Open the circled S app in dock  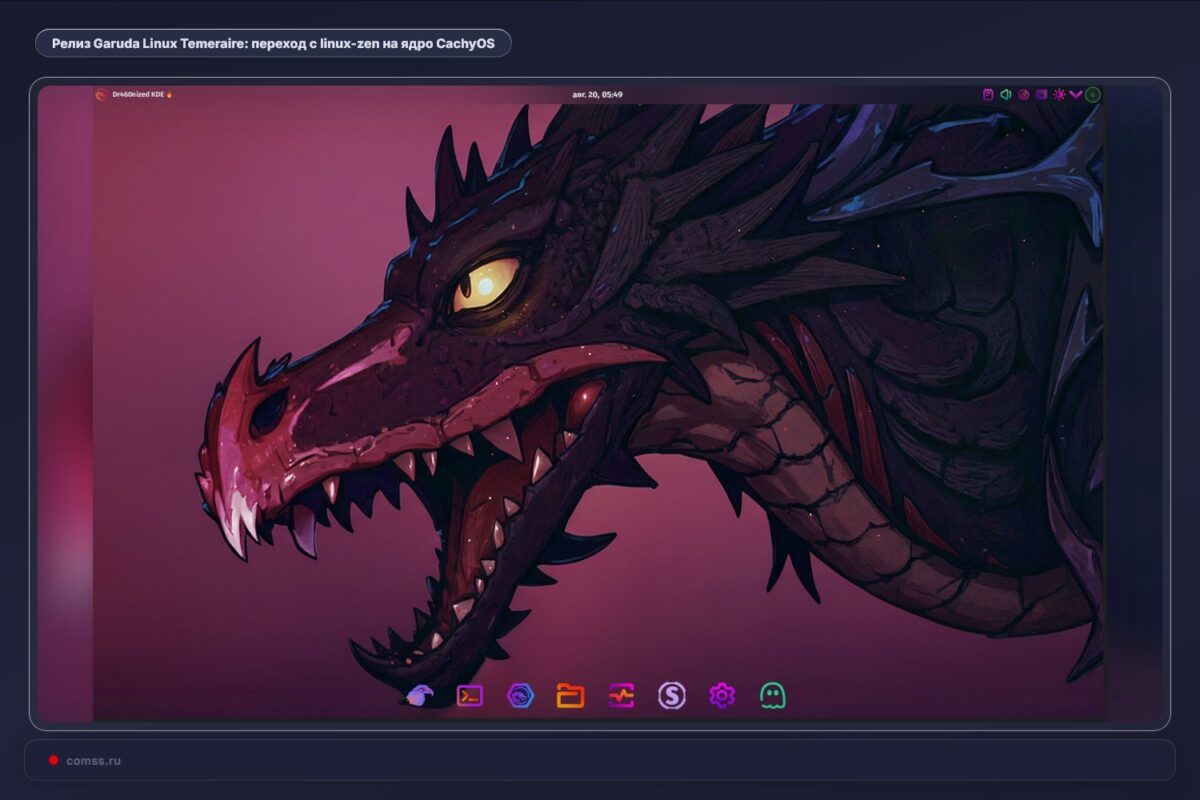[x=672, y=695]
